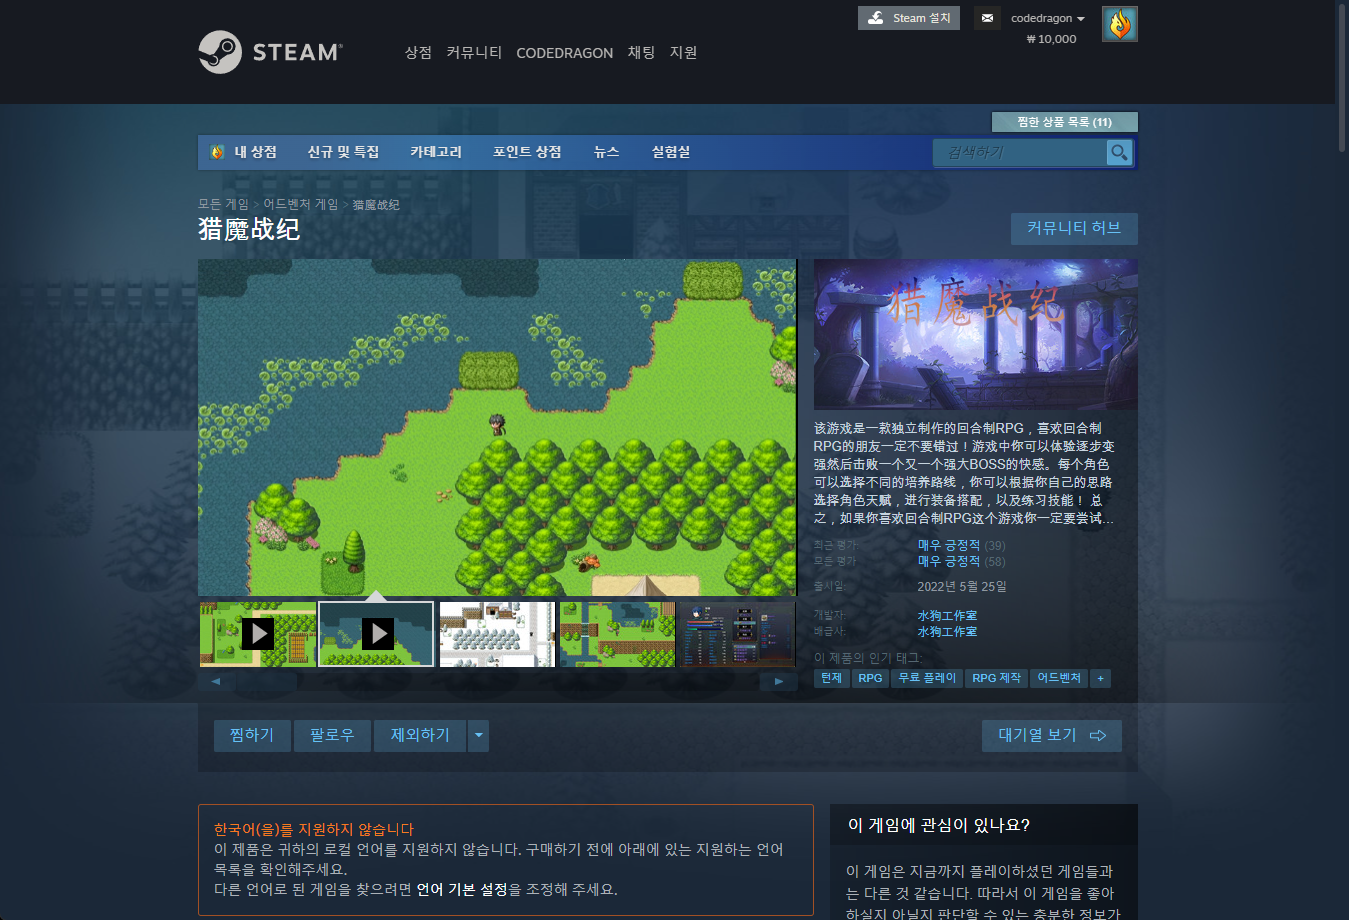This screenshot has height=920, width=1349.
Task: Click the main gameplay video player
Action: 497,427
